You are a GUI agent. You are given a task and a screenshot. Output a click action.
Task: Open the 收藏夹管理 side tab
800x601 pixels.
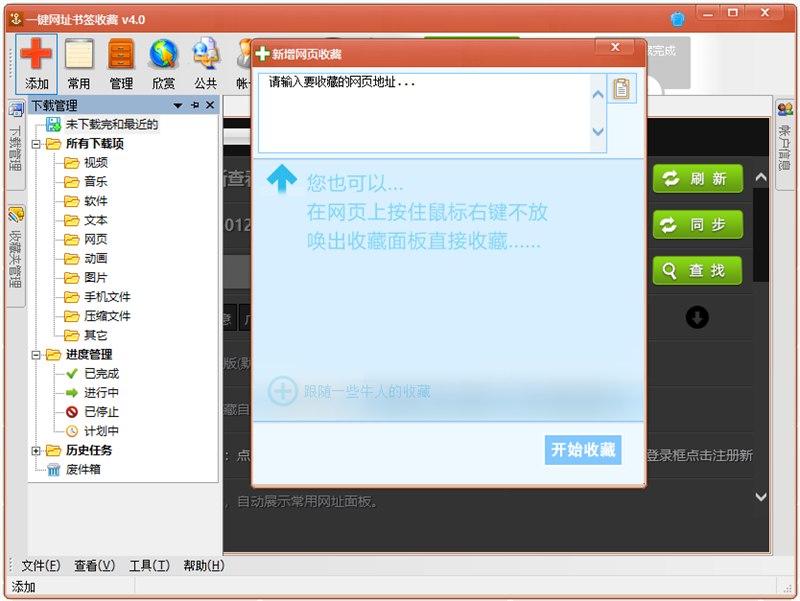pyautogui.click(x=16, y=255)
